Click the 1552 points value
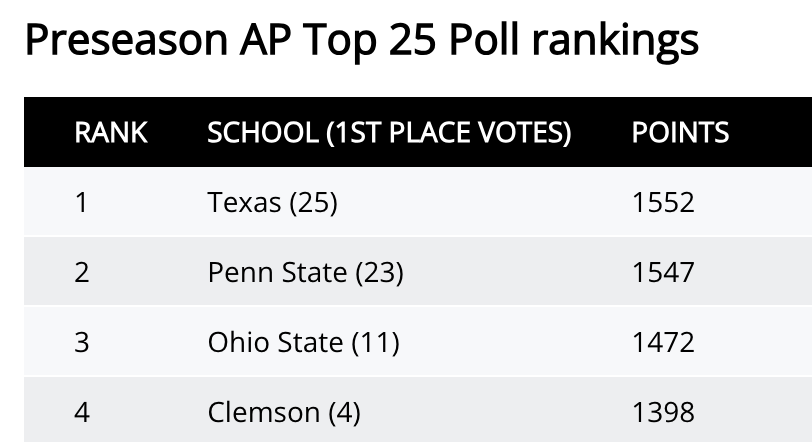The width and height of the screenshot is (812, 442). tap(663, 202)
